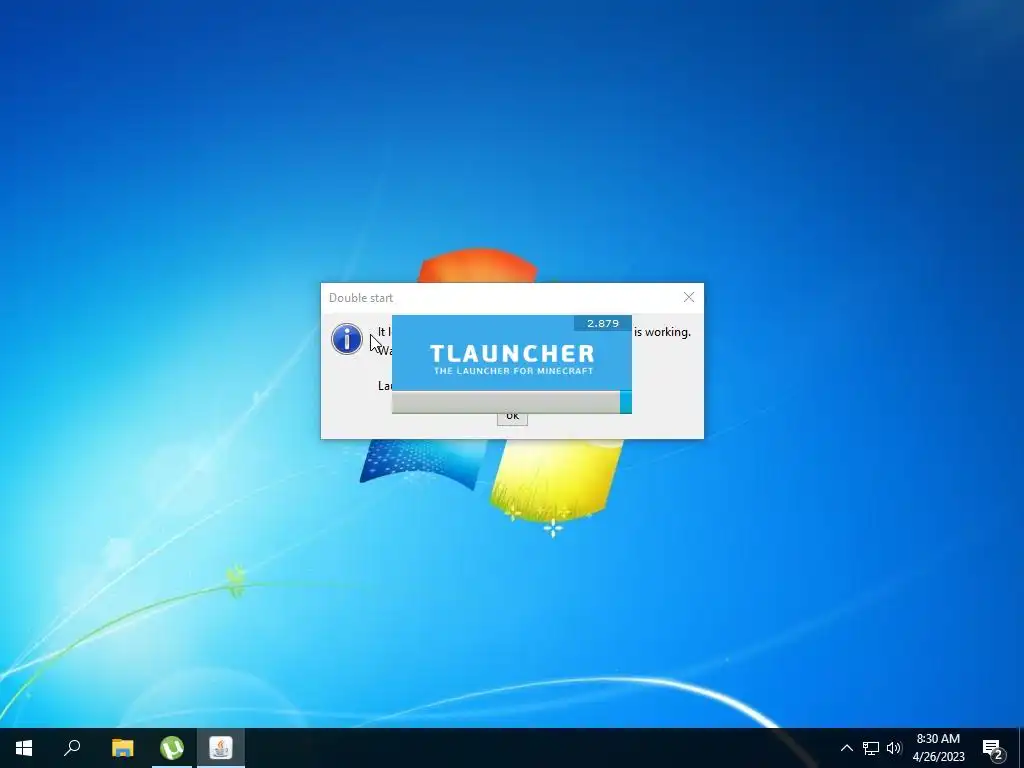Open File Explorer from the taskbar
The width and height of the screenshot is (1024, 768).
tap(122, 748)
